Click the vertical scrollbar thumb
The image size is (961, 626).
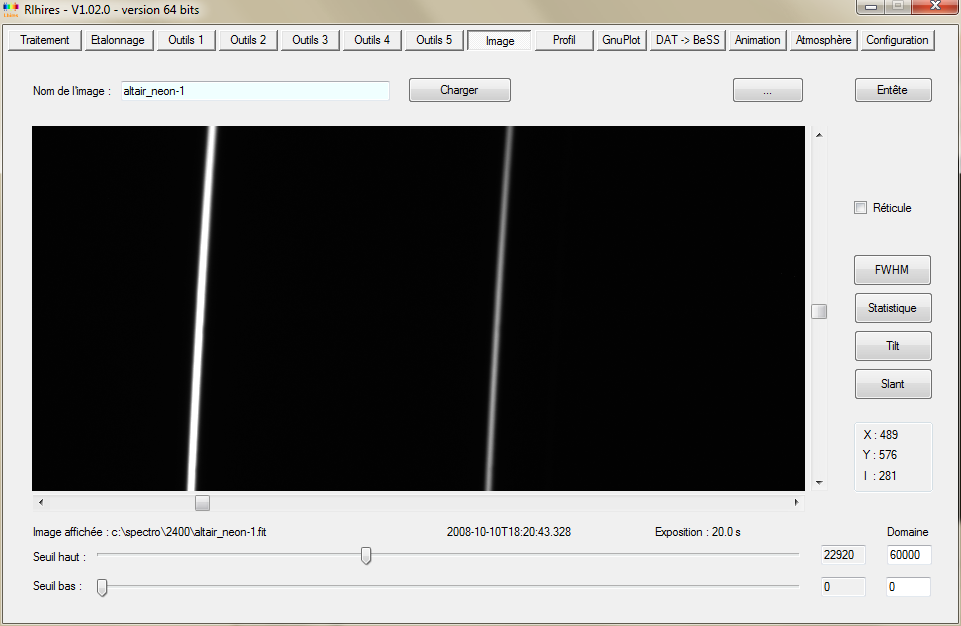pos(819,311)
